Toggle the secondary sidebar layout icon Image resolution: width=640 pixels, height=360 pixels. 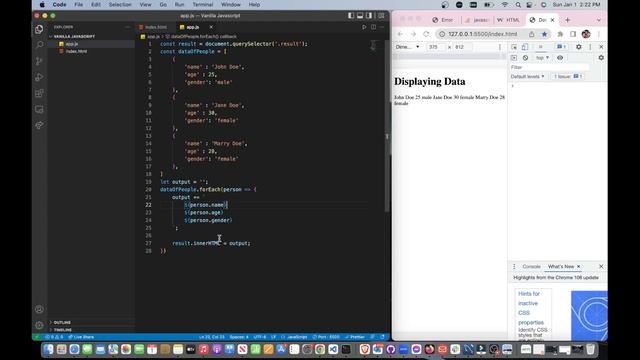369,16
